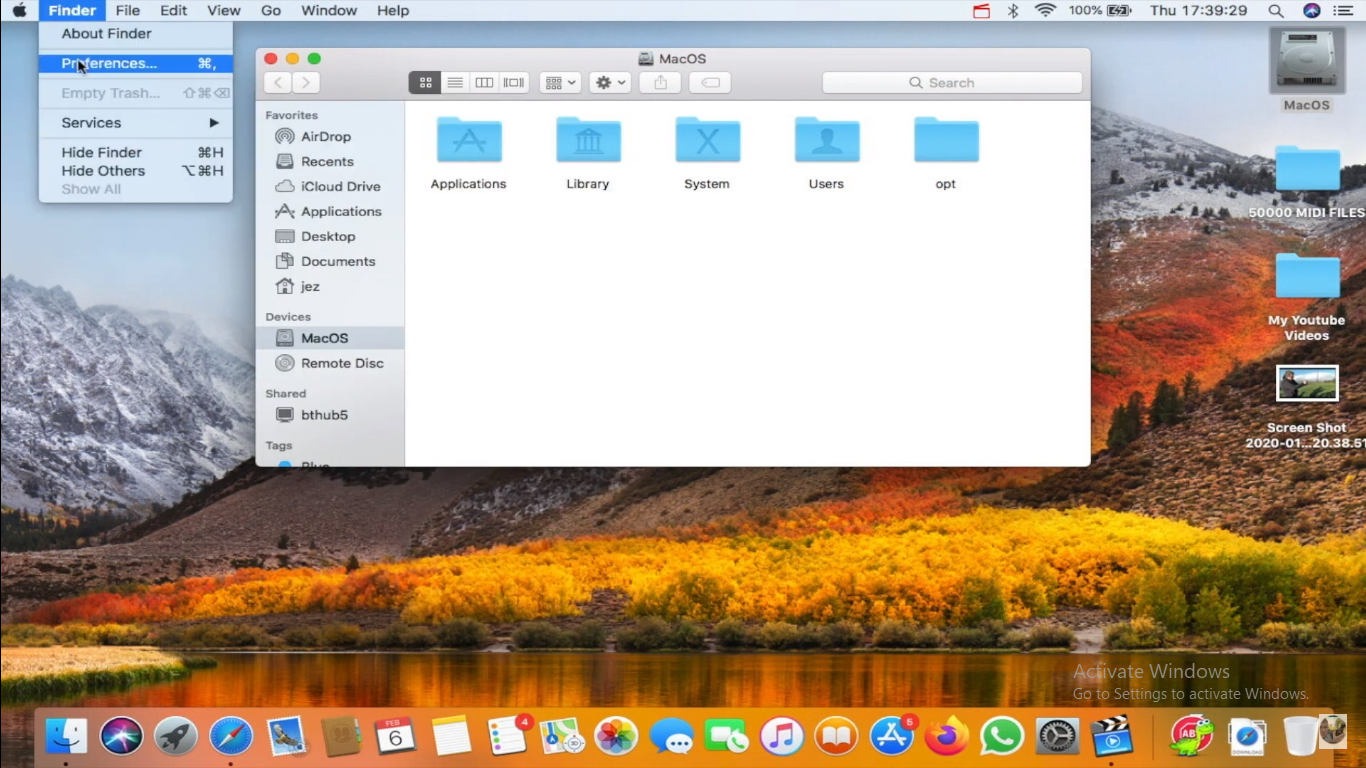1366x768 pixels.
Task: Go back in Finder window
Action: (278, 83)
